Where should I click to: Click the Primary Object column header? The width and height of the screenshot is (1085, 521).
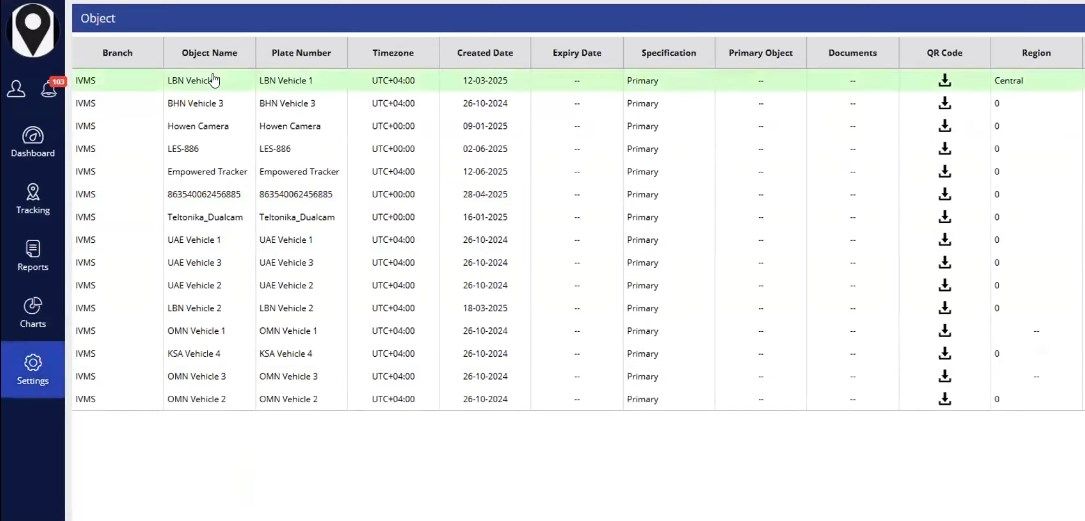760,53
